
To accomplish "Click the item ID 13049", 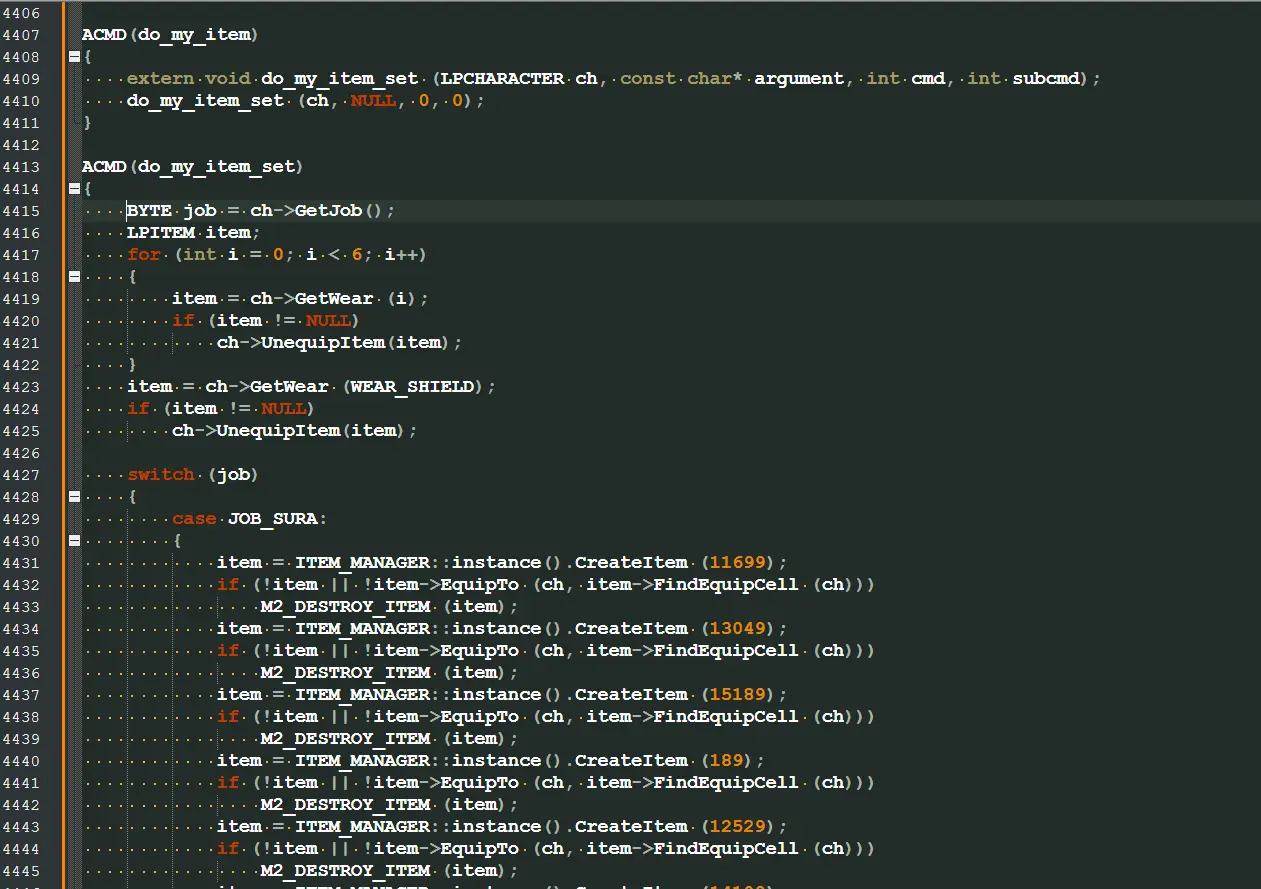I will pos(738,629).
